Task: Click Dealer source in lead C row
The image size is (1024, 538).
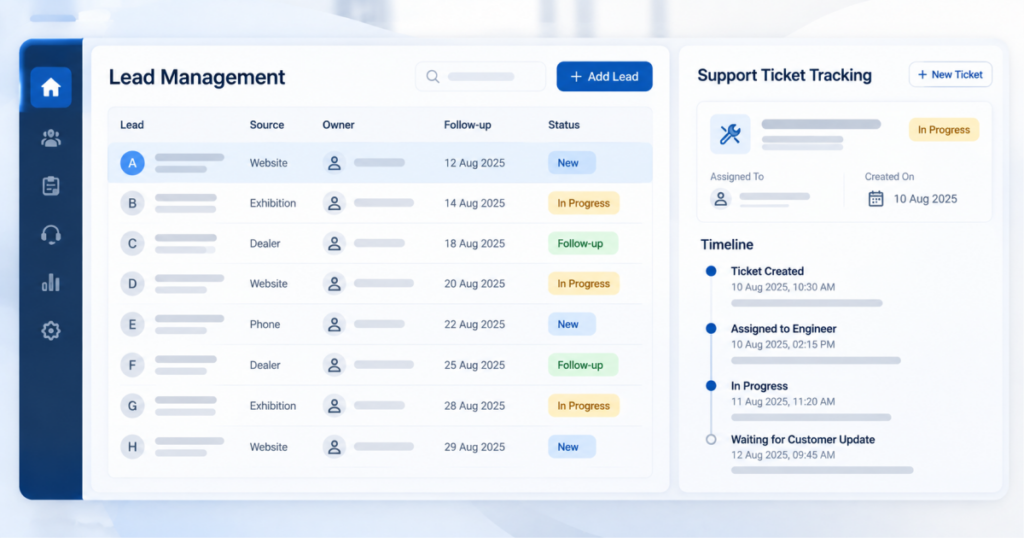Action: pyautogui.click(x=264, y=244)
